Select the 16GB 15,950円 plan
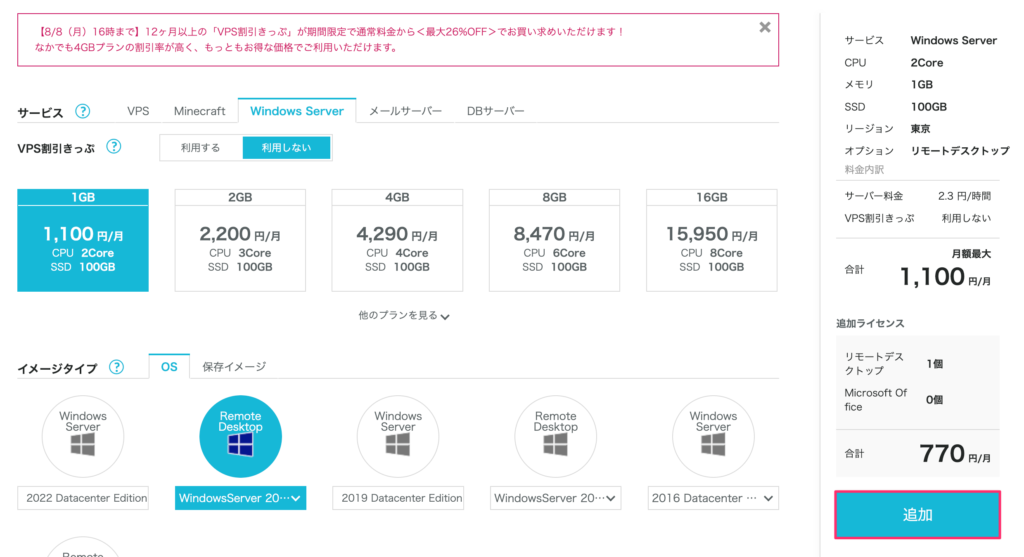Screen dimensions: 1024x557 (x=712, y=240)
